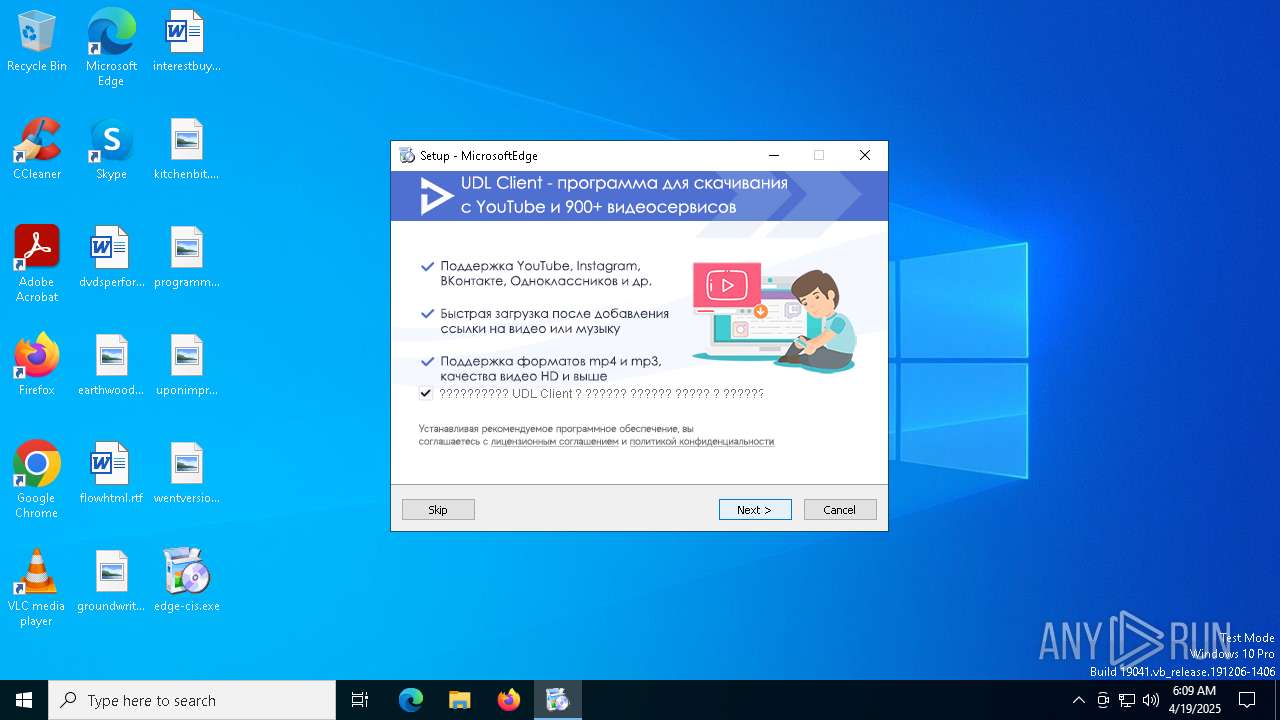Select the kitchenbit image file icon
The width and height of the screenshot is (1280, 720).
coord(186,150)
